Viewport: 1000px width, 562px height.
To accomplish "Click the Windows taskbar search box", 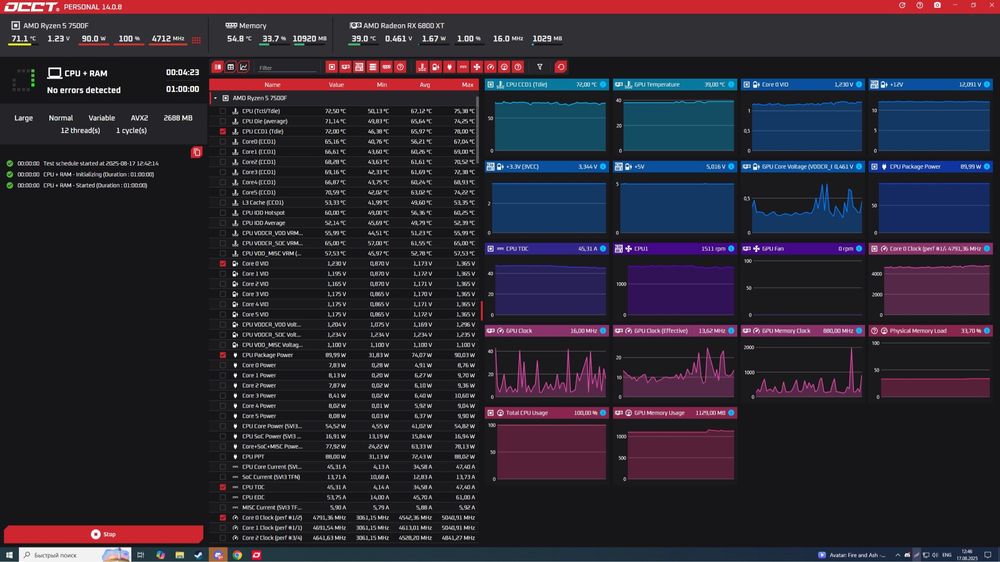I will (x=75, y=555).
